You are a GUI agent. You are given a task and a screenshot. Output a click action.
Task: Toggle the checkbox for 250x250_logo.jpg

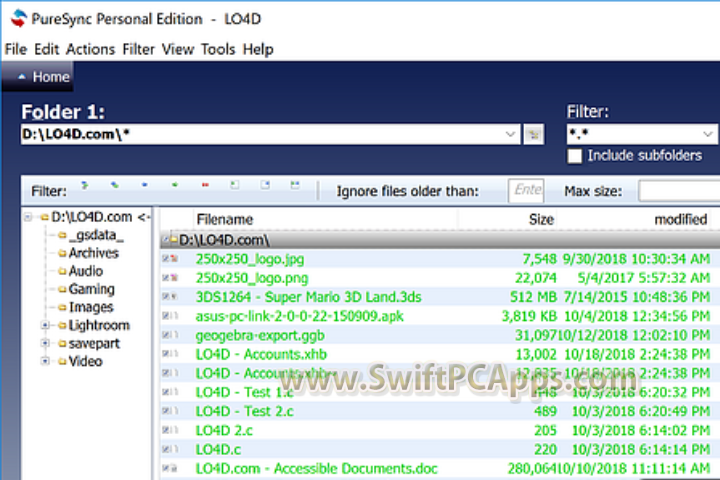click(166, 259)
